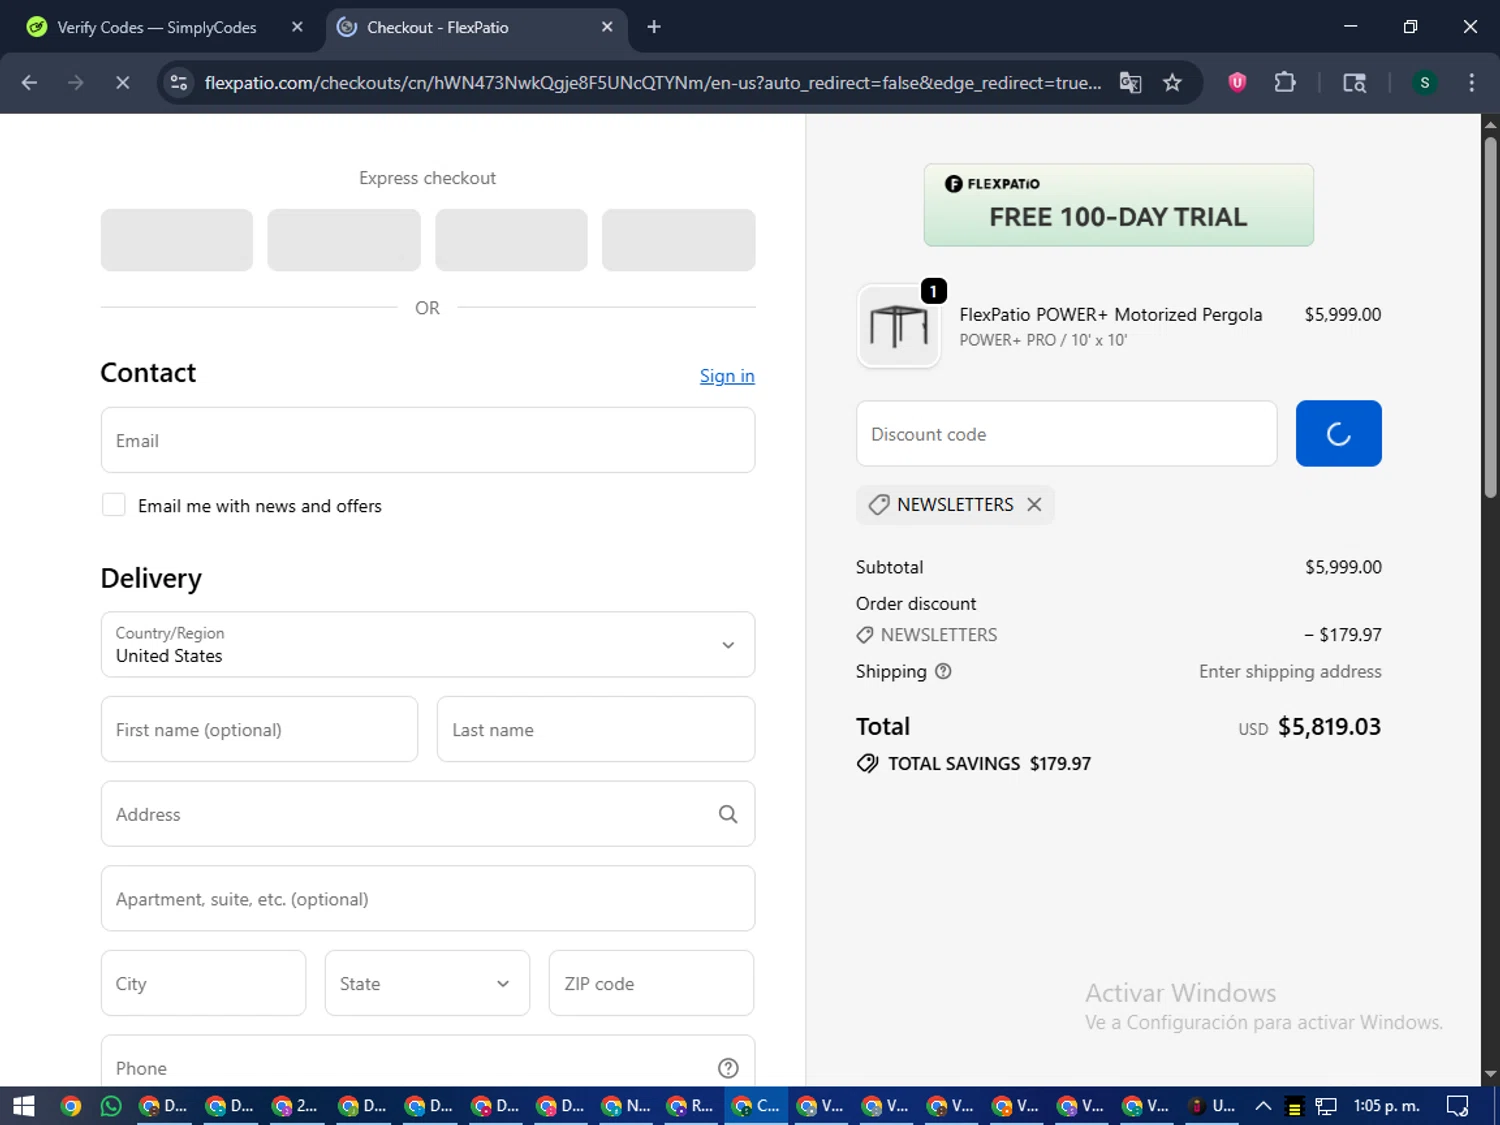
Task: Click the FlexPatio Free 100-Day Trial banner
Action: coord(1118,205)
